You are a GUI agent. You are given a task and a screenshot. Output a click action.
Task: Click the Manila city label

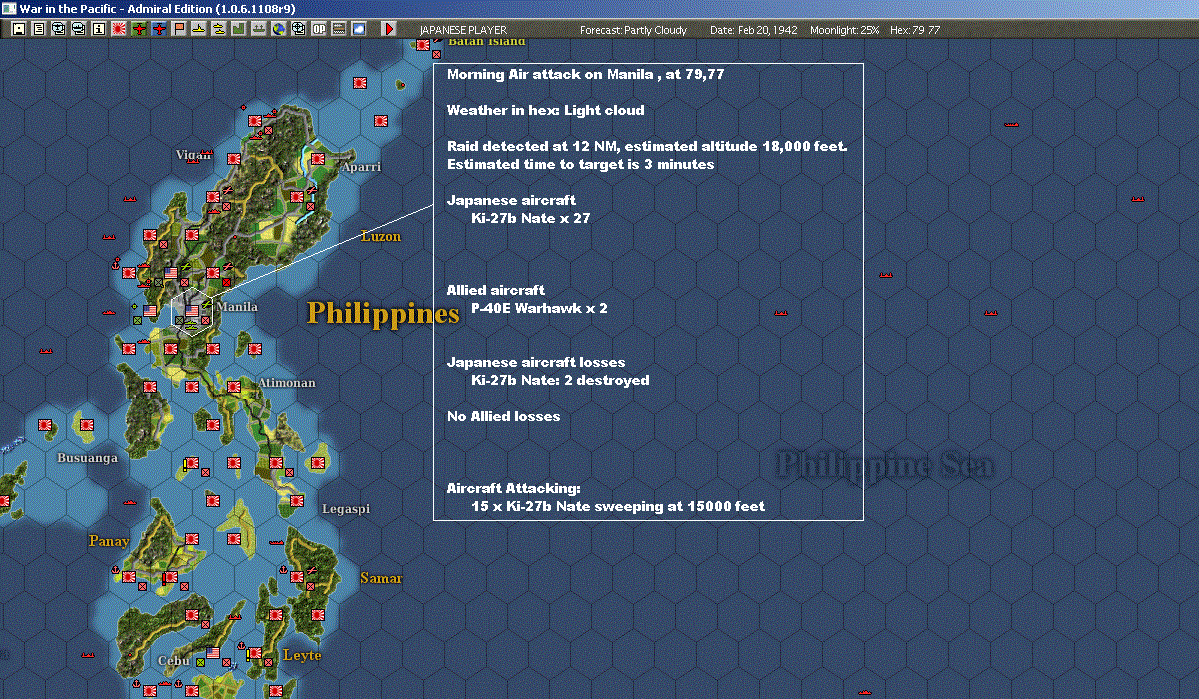click(x=237, y=307)
